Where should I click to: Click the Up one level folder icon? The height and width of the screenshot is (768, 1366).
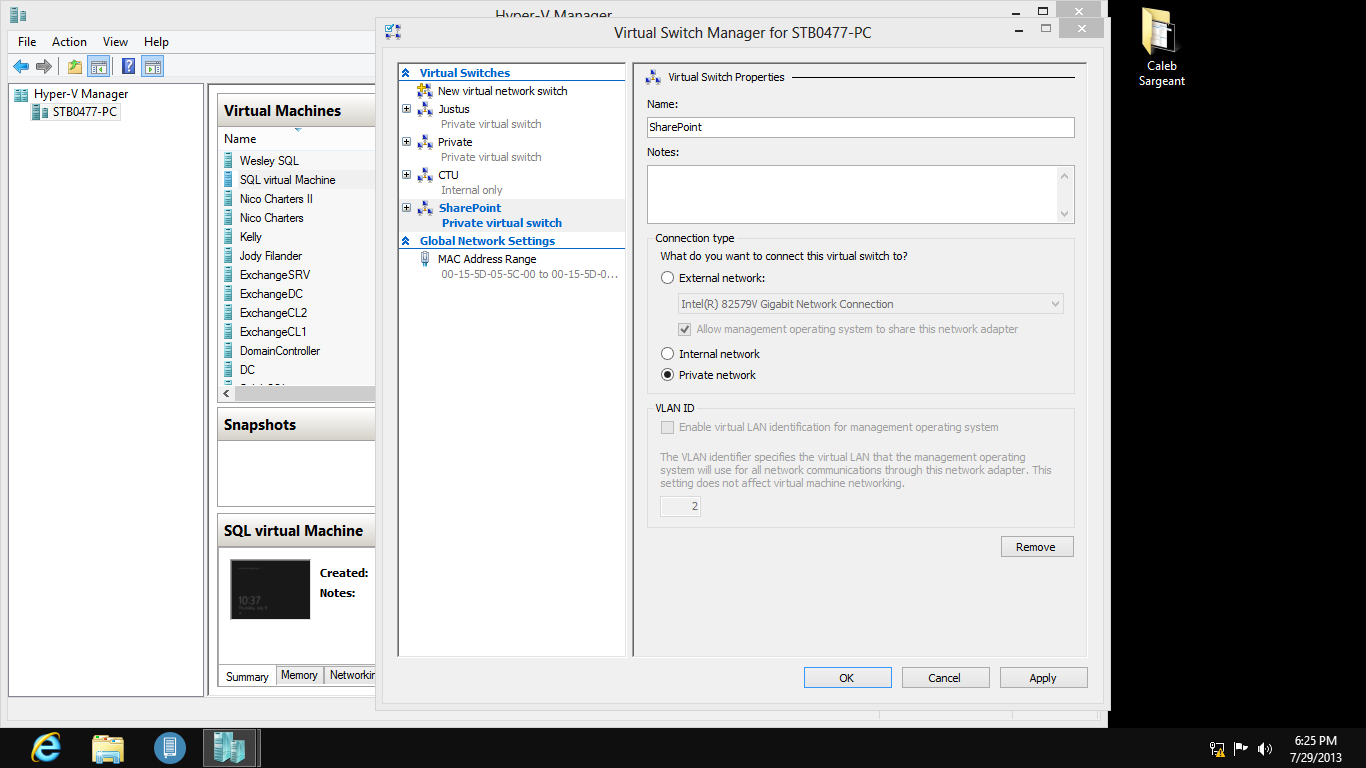[75, 67]
